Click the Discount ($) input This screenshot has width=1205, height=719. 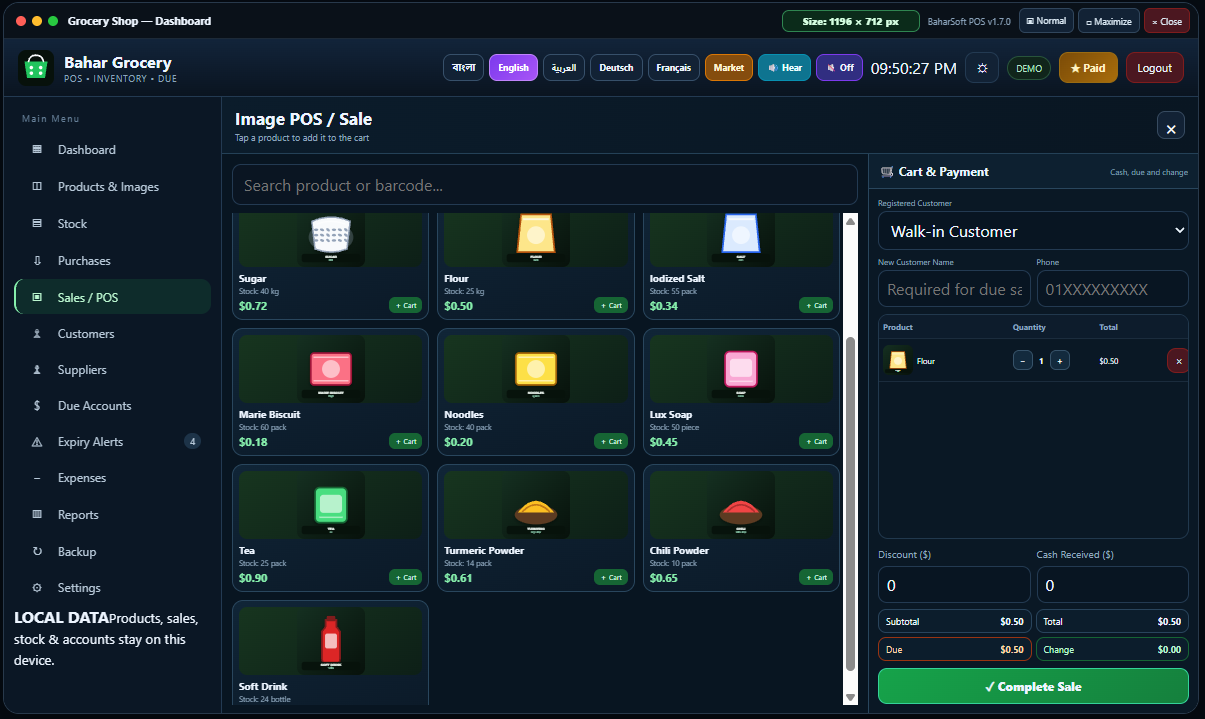tap(954, 585)
